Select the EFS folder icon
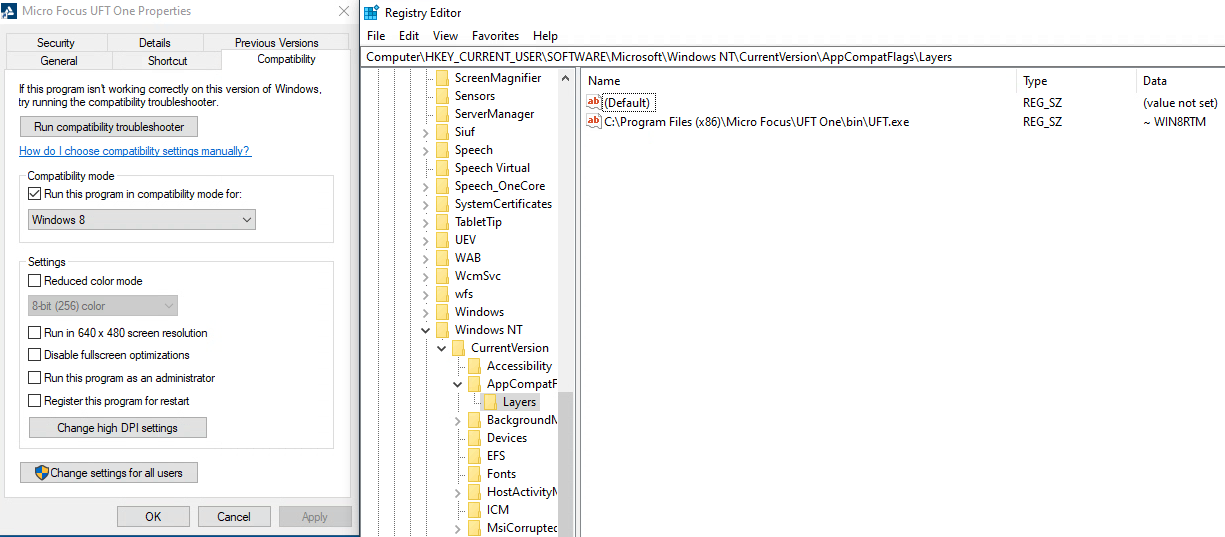 click(x=474, y=456)
